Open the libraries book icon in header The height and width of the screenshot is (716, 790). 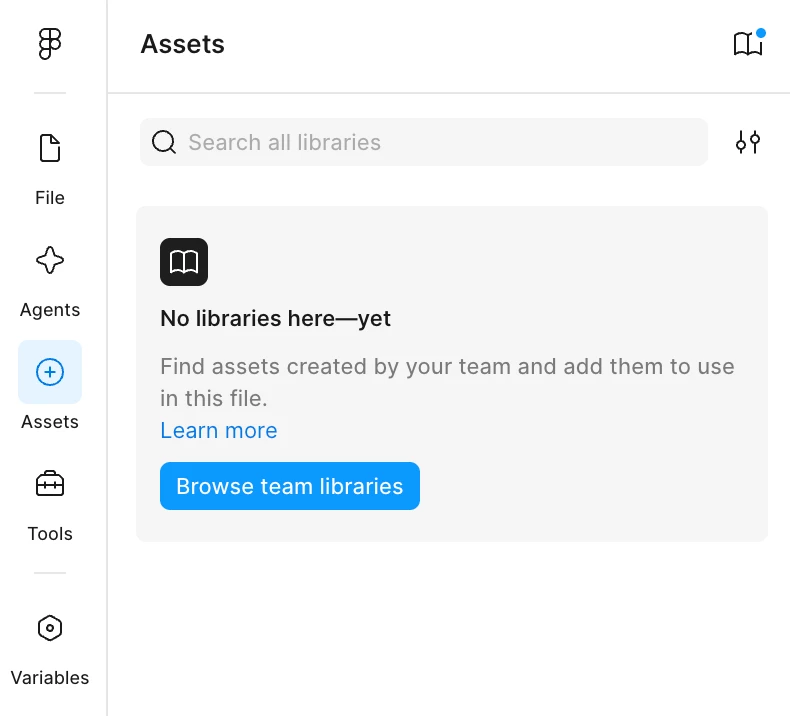(x=748, y=43)
